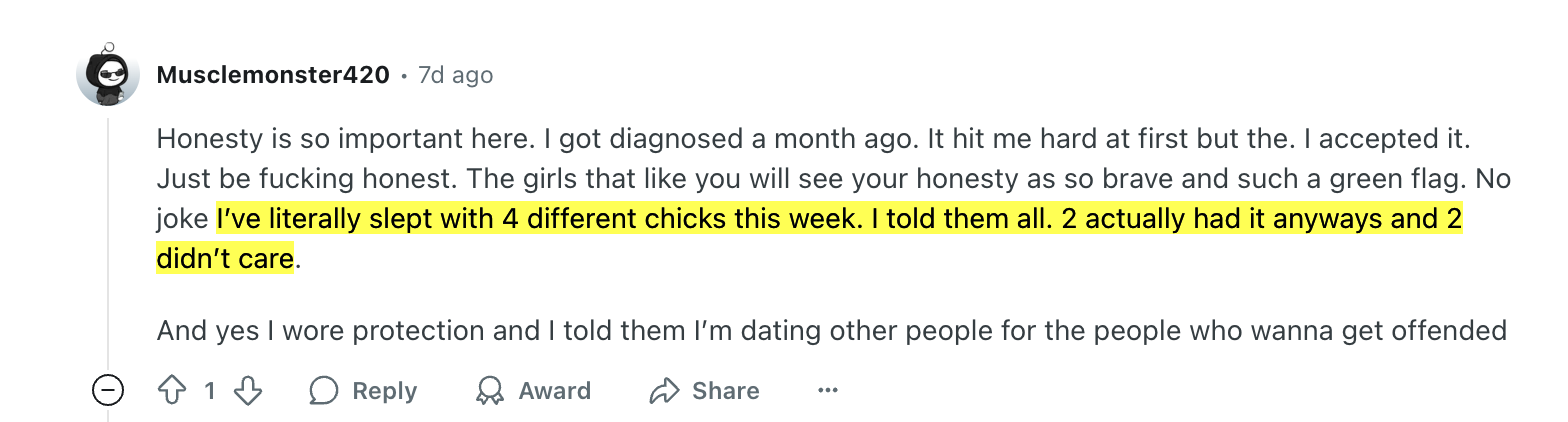
Task: Click the vote count number 1
Action: [x=210, y=390]
